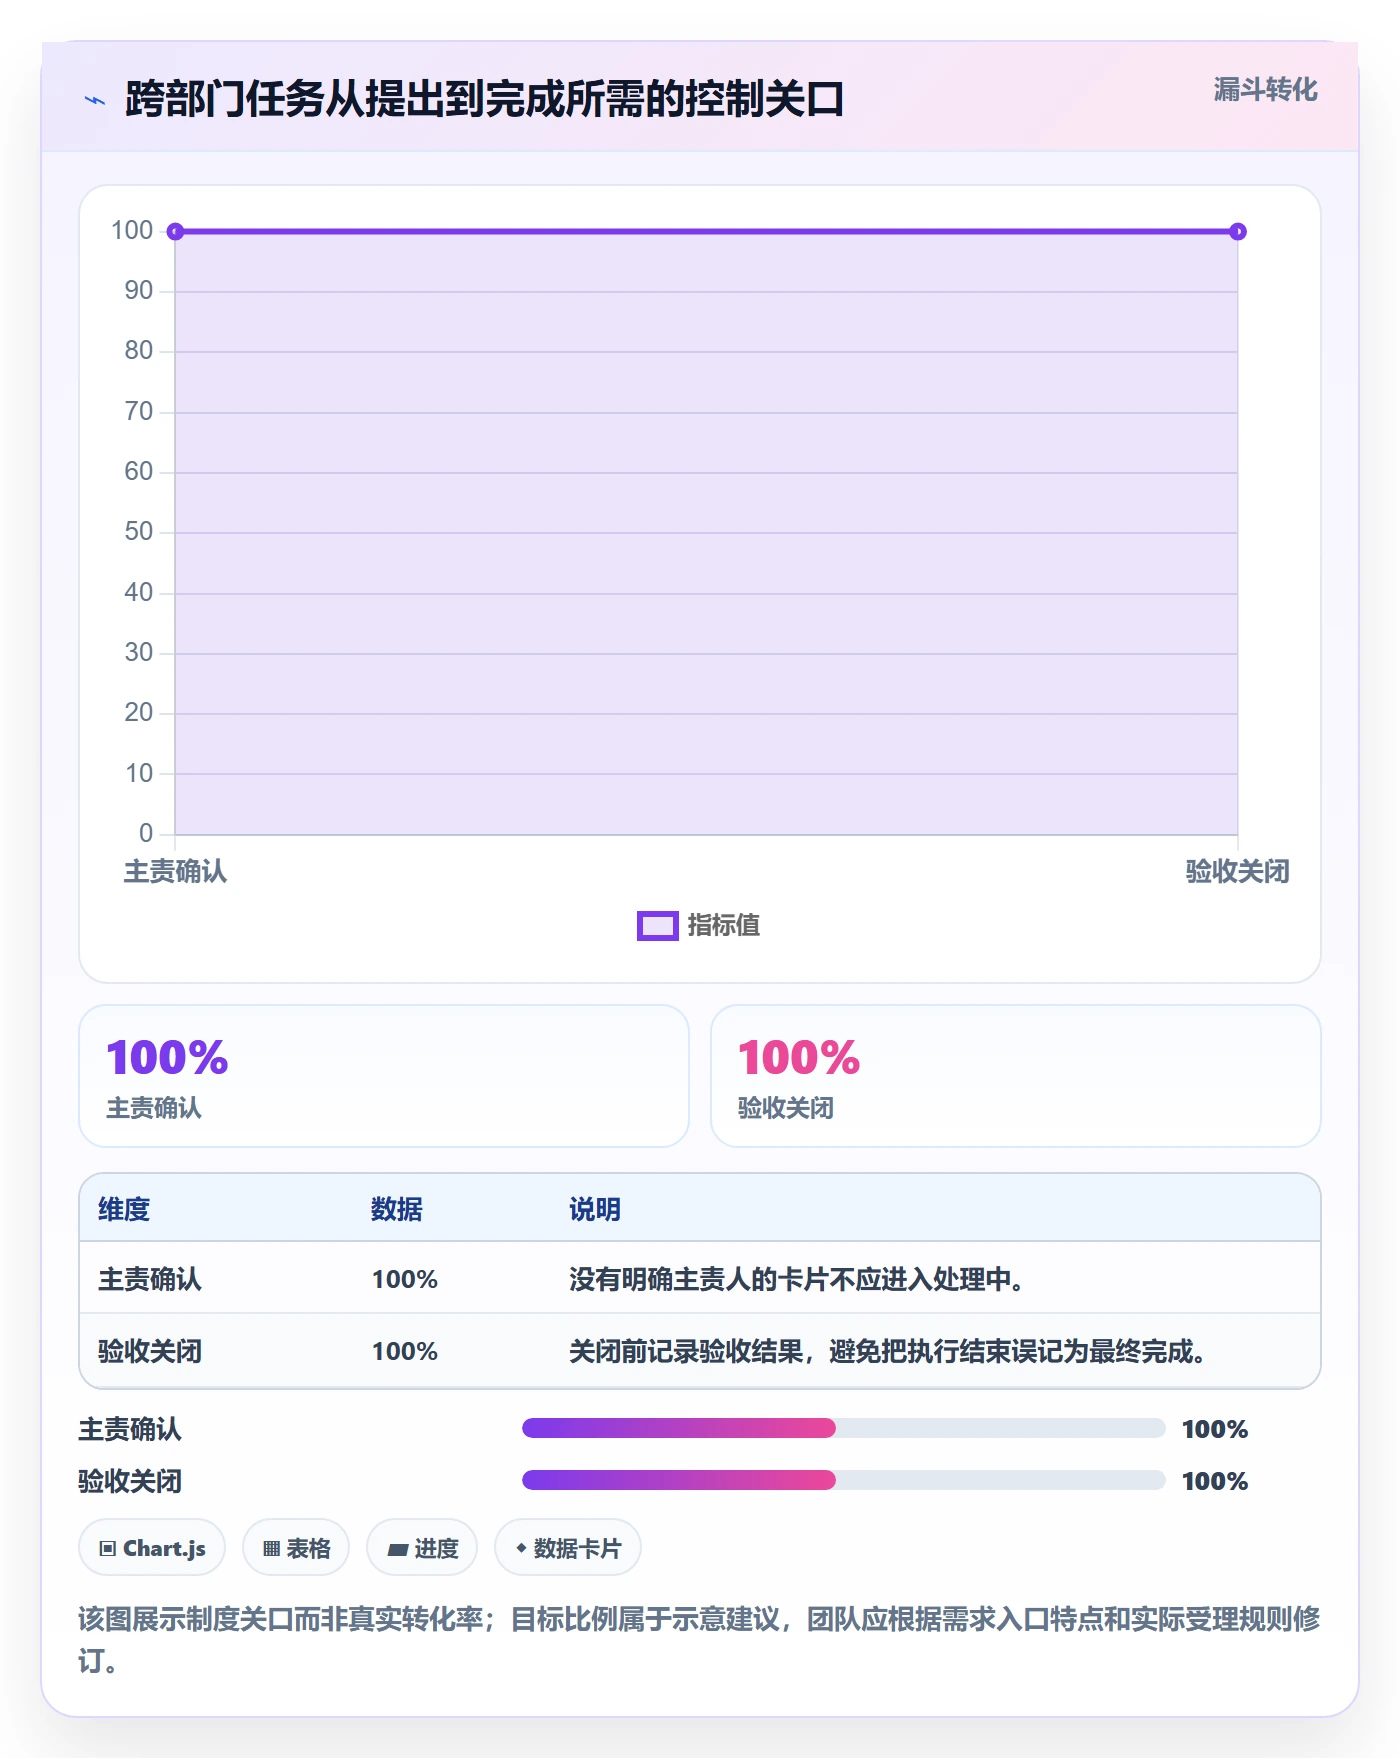Toggle the 指标值 legend label text
Image resolution: width=1400 pixels, height=1758 pixels.
click(x=724, y=926)
